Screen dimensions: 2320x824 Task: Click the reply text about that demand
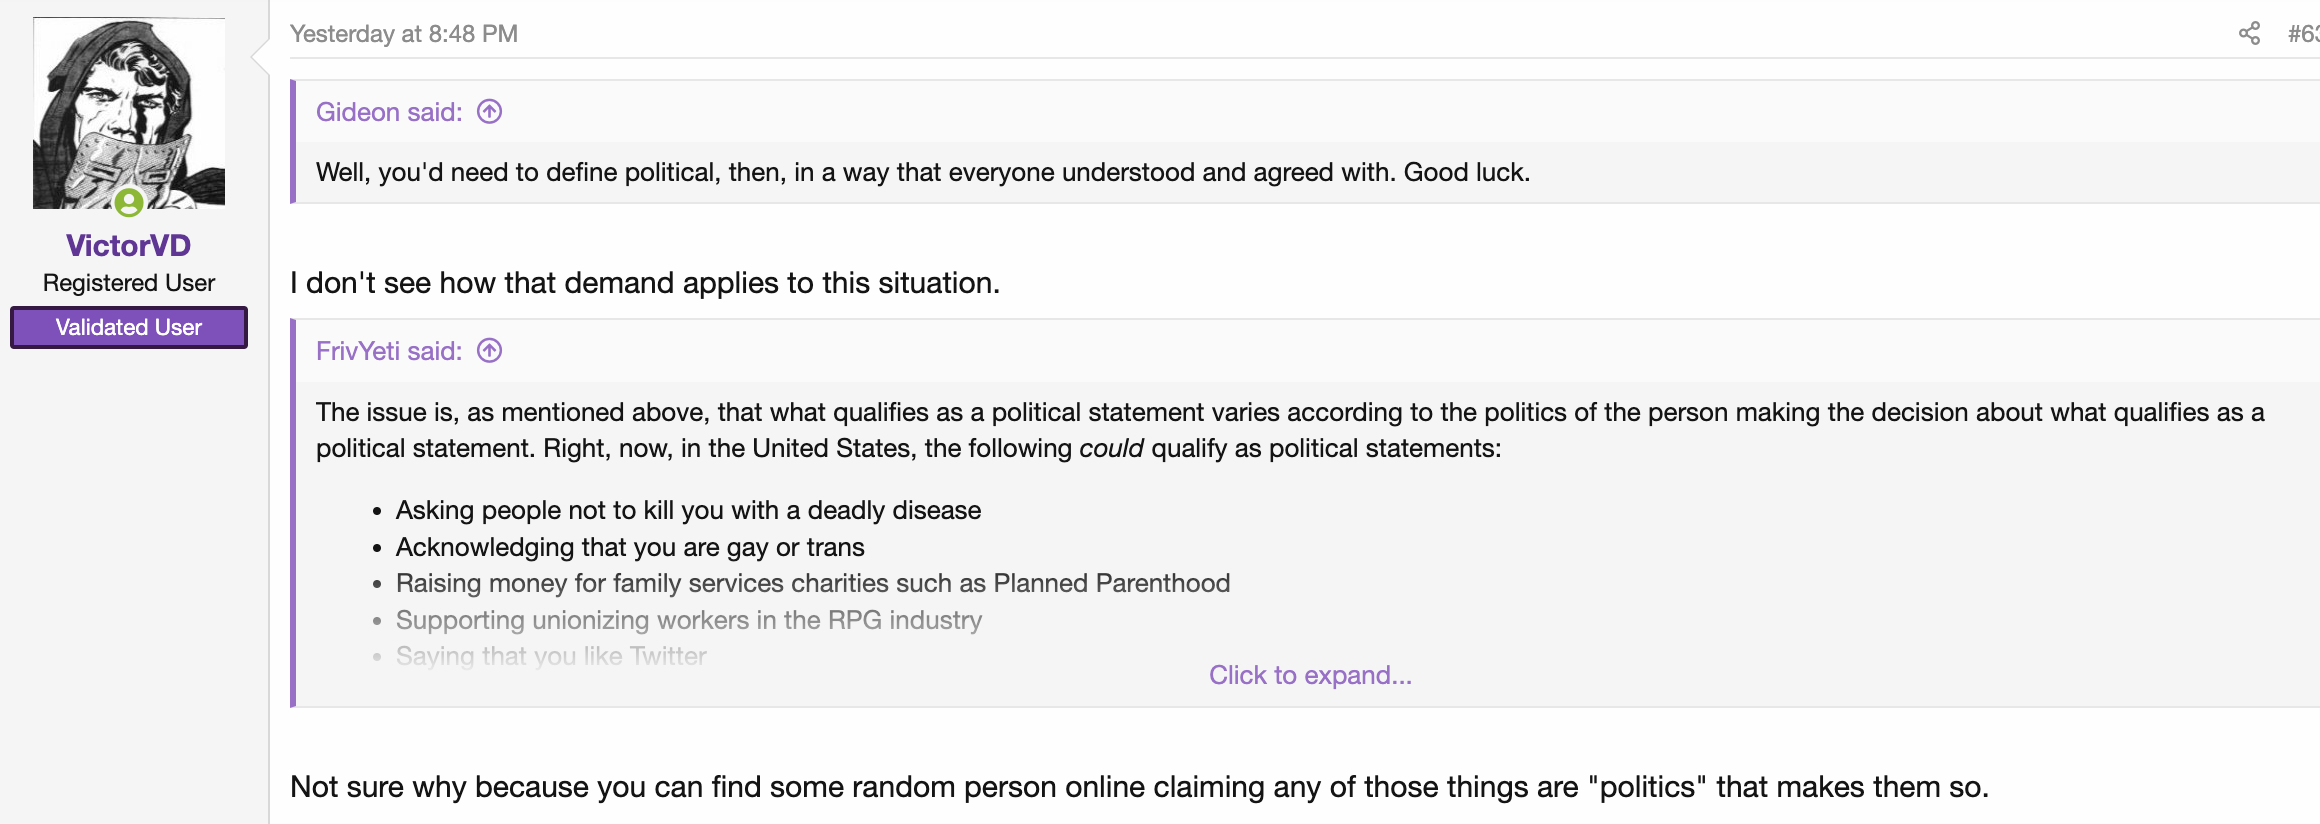coord(645,283)
